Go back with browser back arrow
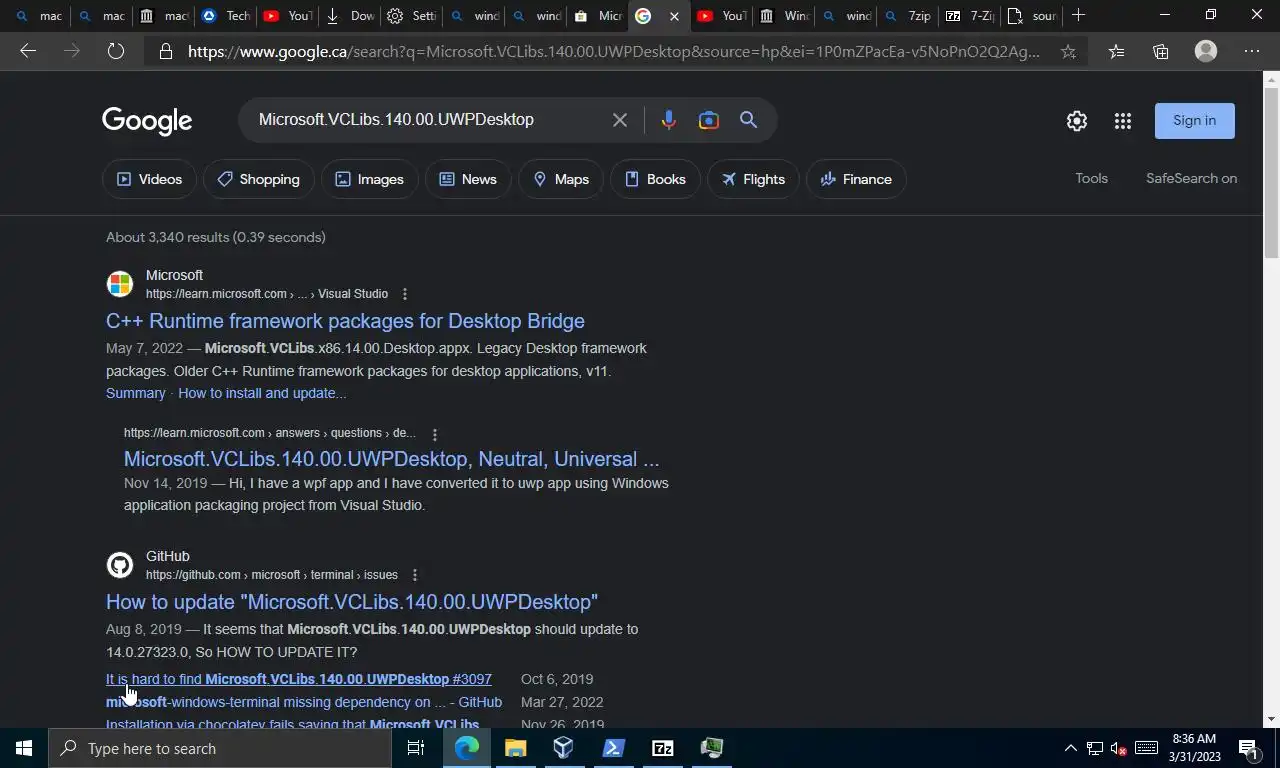 pyautogui.click(x=28, y=51)
